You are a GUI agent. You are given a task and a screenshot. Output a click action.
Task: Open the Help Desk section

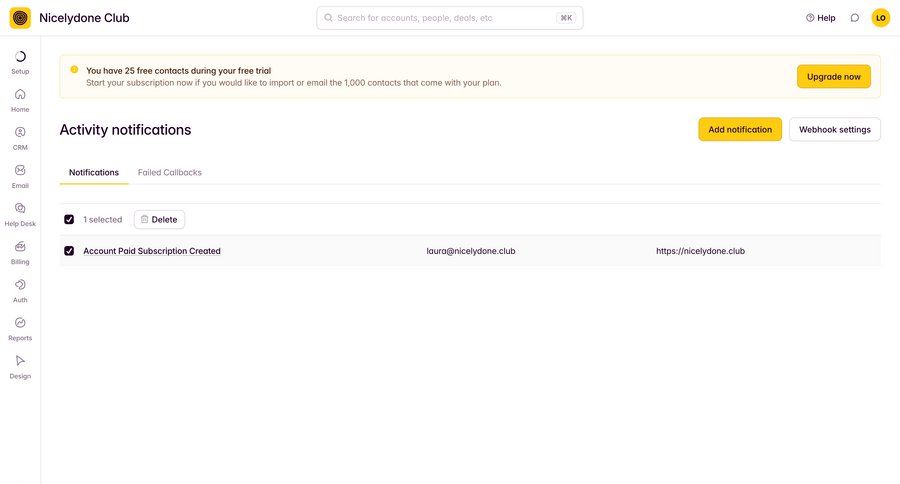(x=20, y=215)
